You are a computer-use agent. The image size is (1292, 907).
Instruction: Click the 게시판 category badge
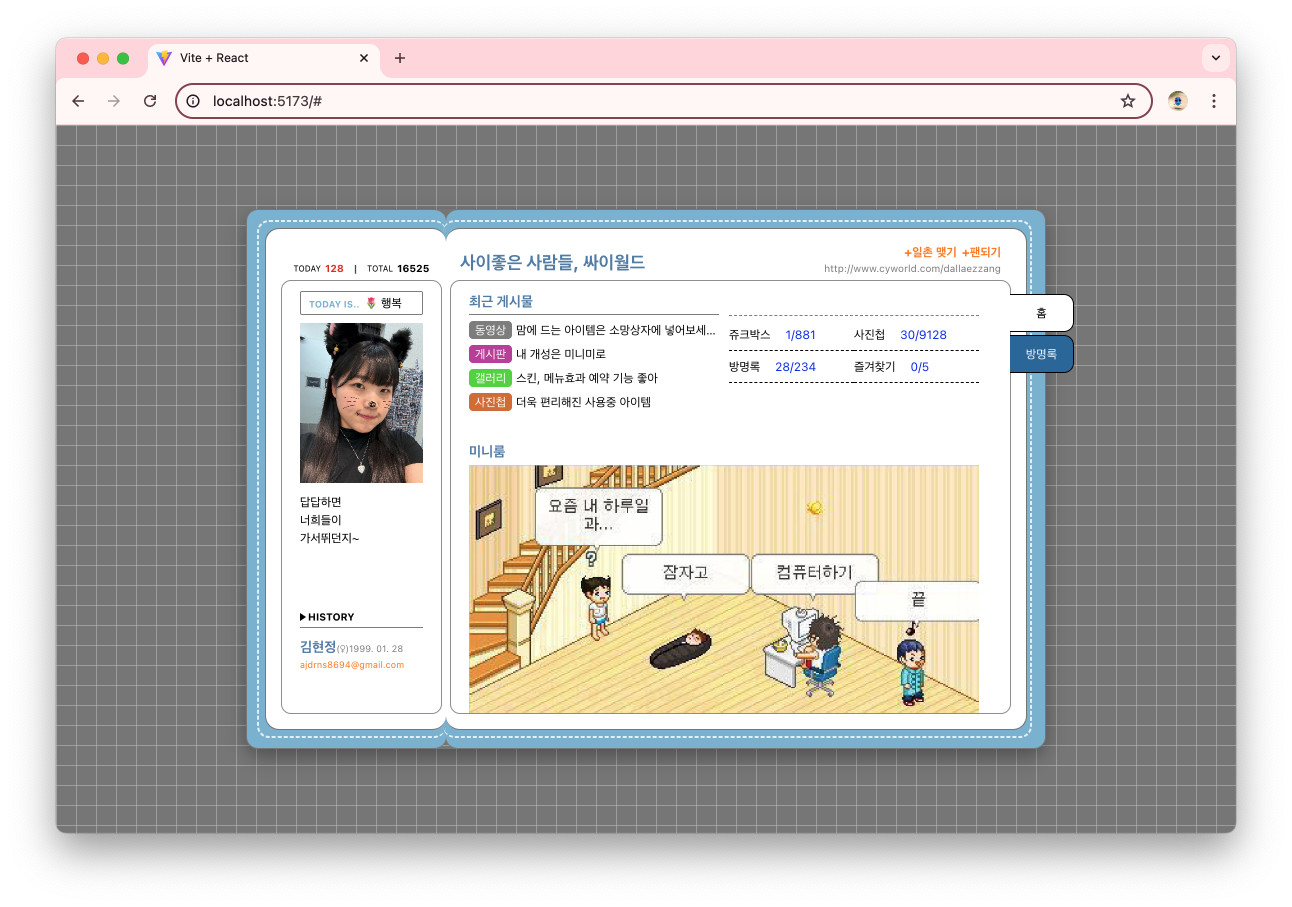tap(490, 354)
